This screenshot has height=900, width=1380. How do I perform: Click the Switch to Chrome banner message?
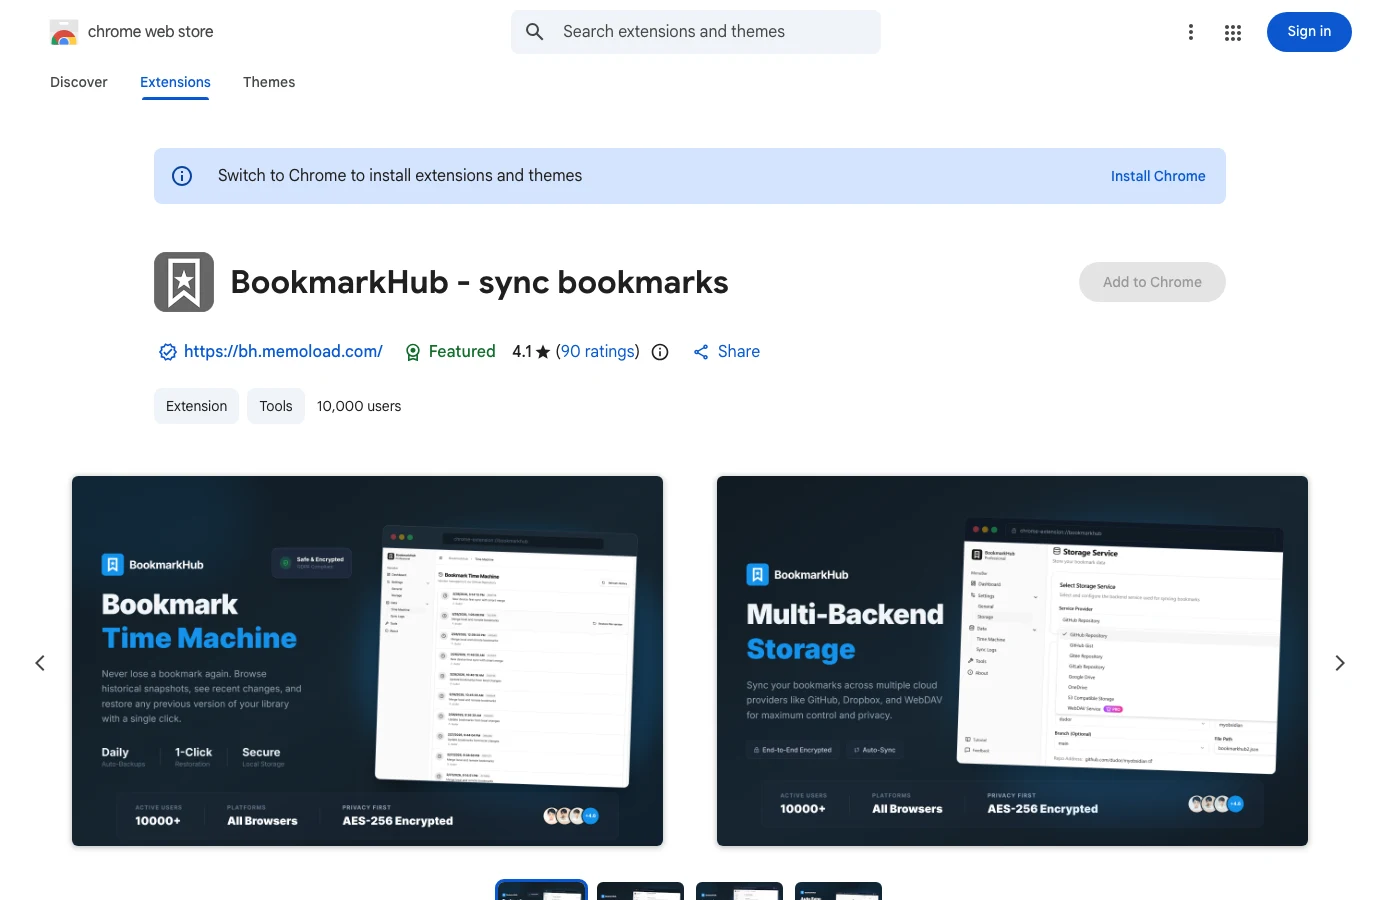pos(400,176)
